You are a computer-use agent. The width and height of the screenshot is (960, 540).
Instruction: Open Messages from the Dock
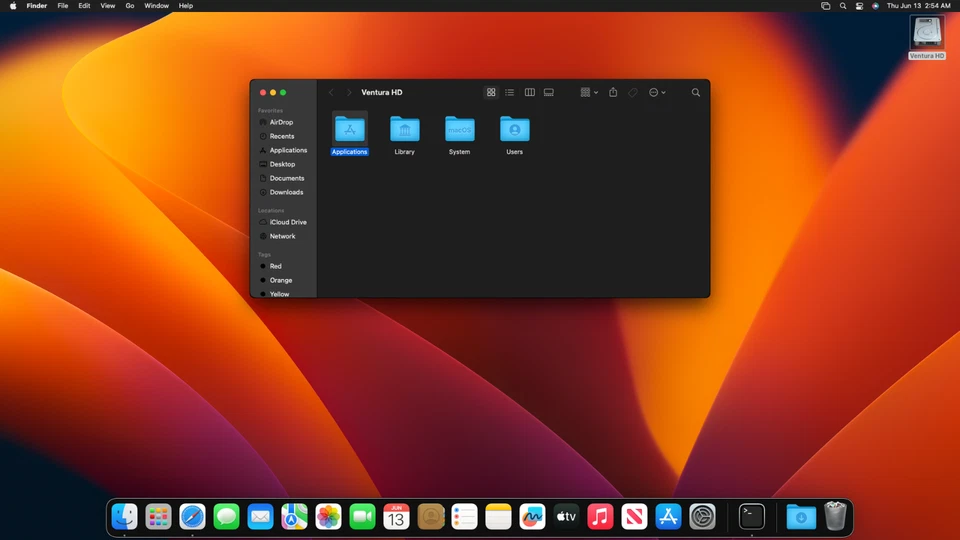[x=227, y=517]
